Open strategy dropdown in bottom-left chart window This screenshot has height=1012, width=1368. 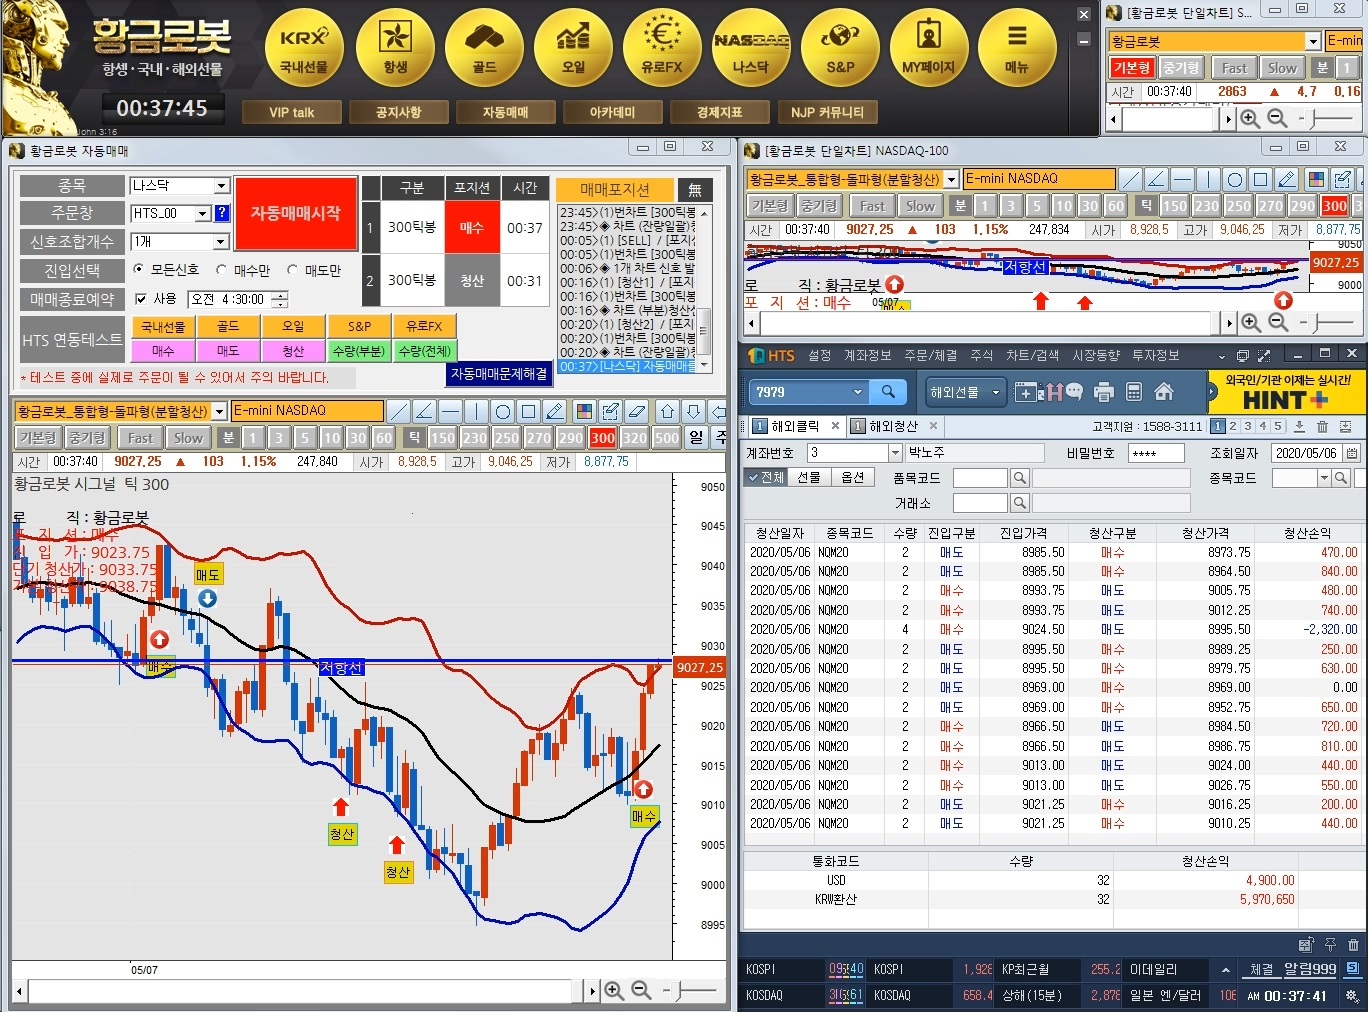tap(219, 412)
